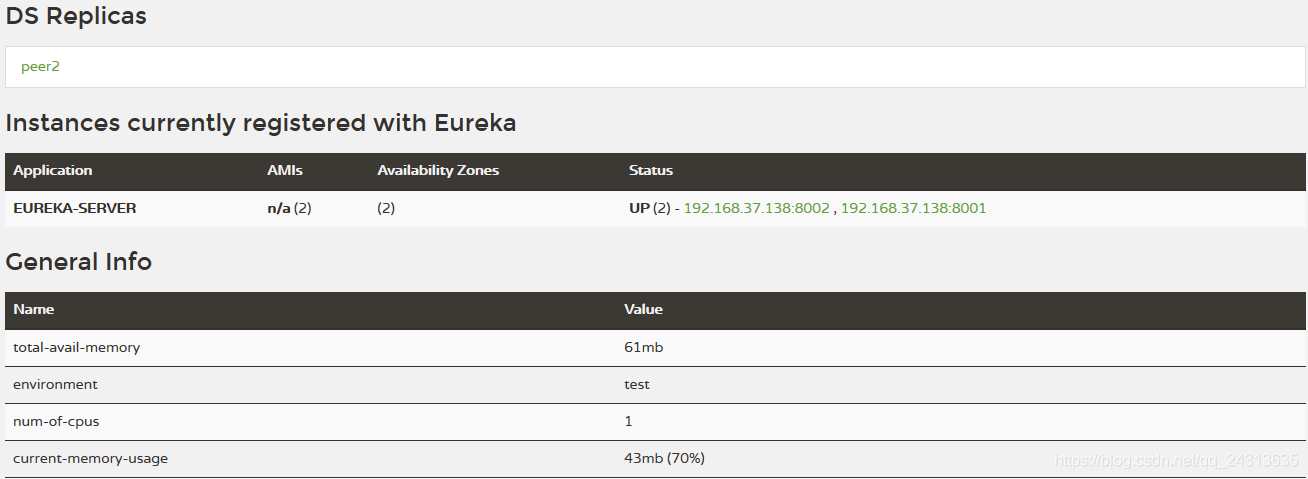This screenshot has height=479, width=1308.
Task: Click the Name column header
Action: [x=33, y=310]
